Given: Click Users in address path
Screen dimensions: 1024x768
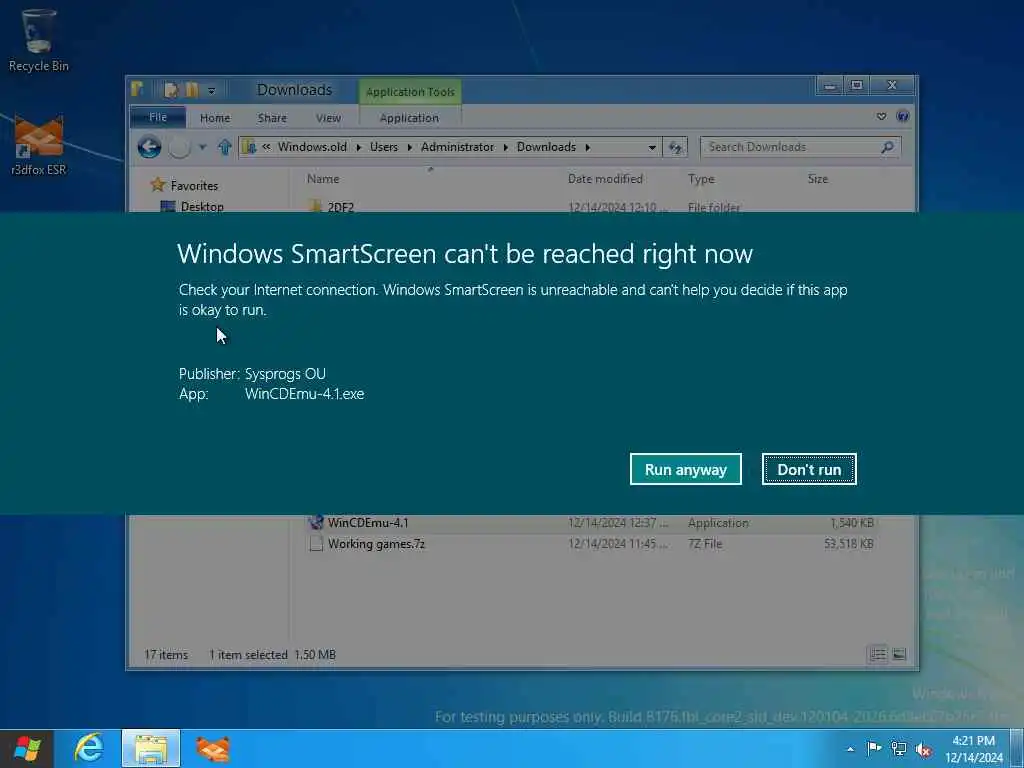Looking at the screenshot, I should click(383, 147).
